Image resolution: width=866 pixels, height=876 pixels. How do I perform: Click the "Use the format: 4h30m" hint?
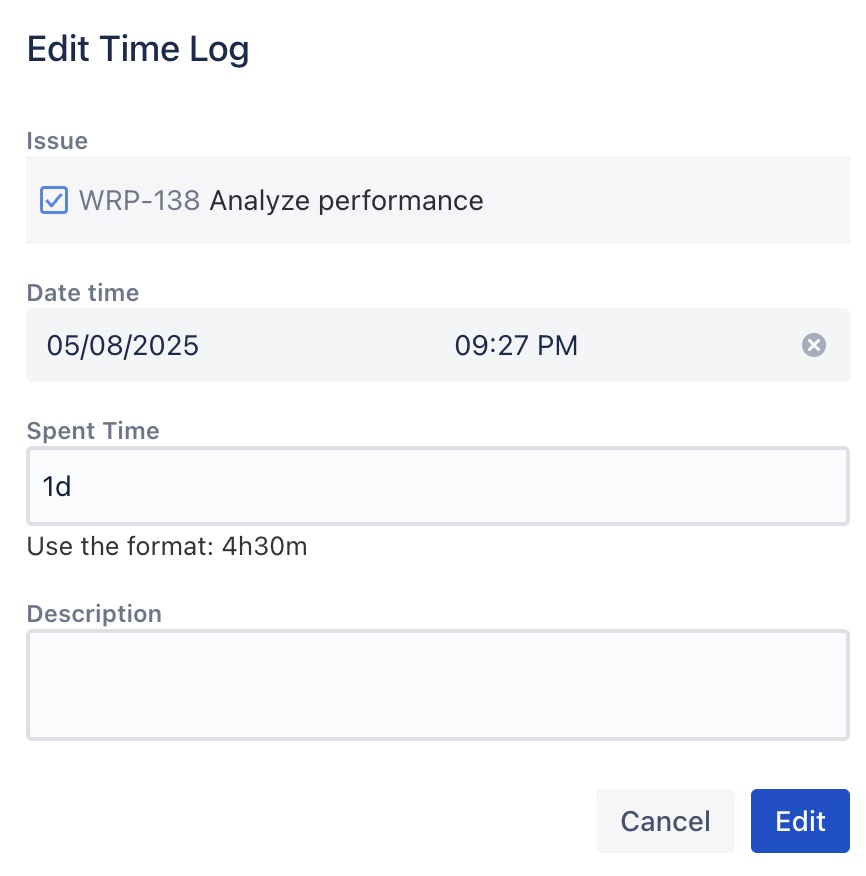[167, 547]
